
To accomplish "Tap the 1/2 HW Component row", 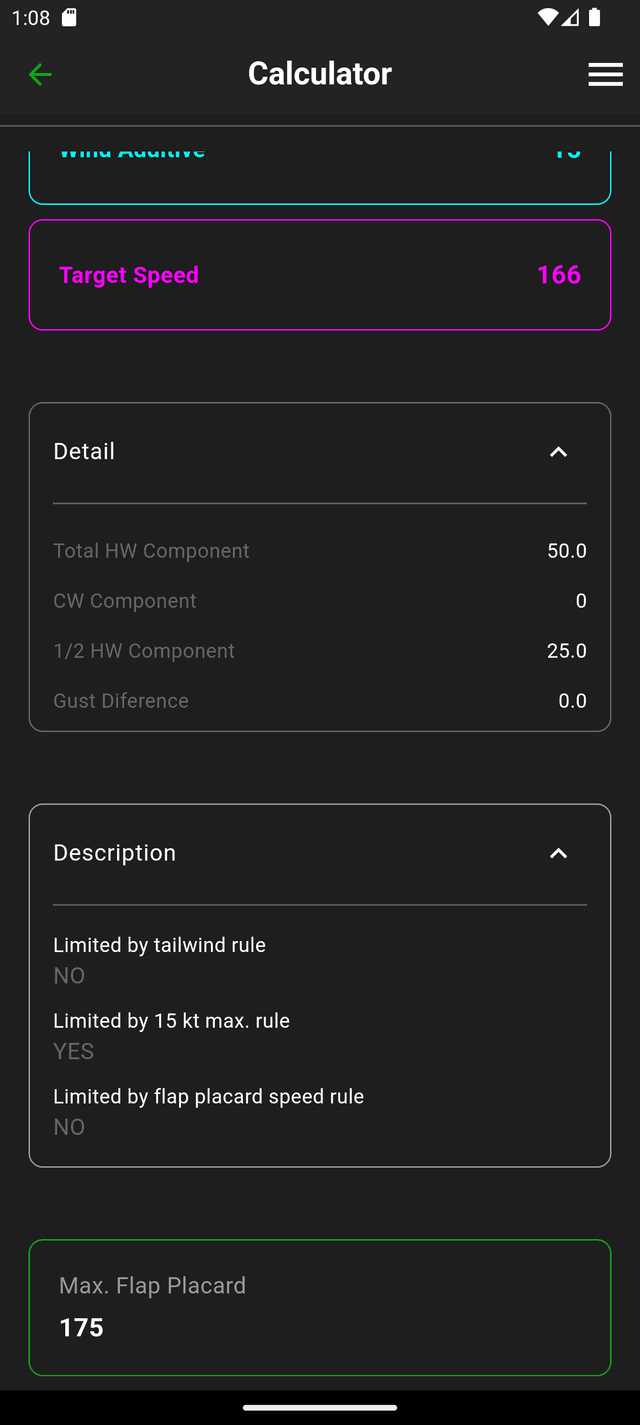I will point(320,651).
